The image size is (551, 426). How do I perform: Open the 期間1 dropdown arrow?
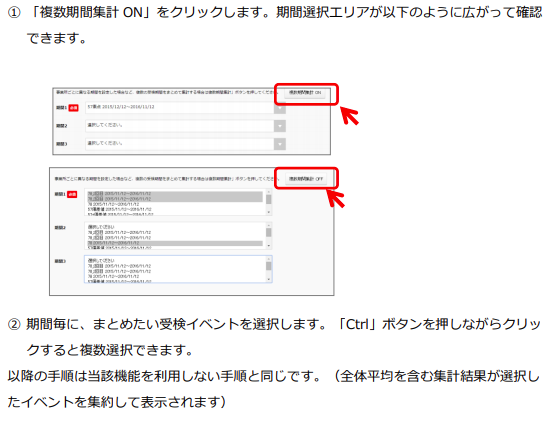[280, 109]
